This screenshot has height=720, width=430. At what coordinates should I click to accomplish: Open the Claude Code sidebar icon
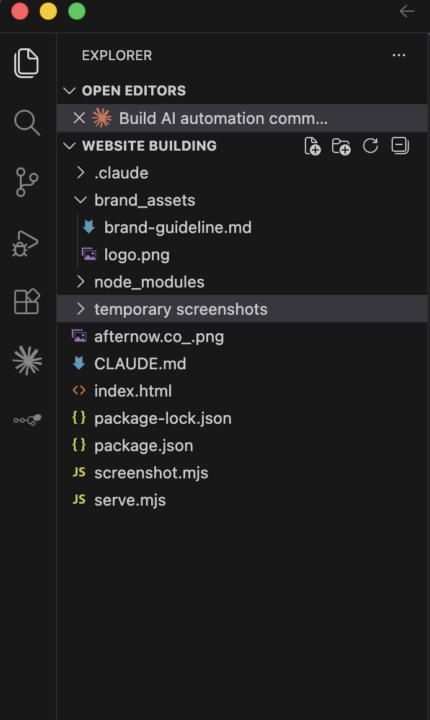[x=27, y=360]
